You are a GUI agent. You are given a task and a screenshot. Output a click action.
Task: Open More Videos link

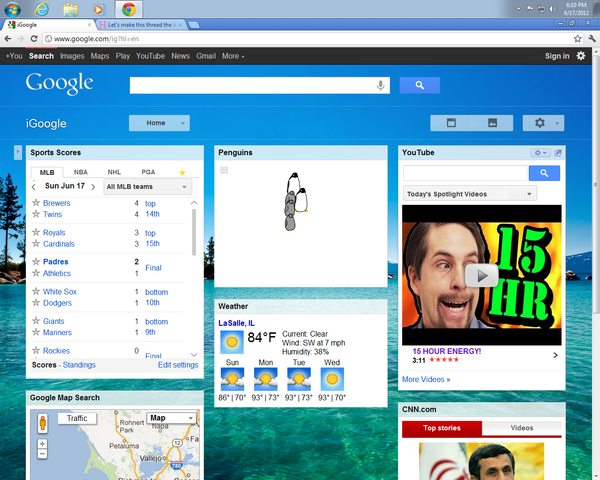pos(426,379)
